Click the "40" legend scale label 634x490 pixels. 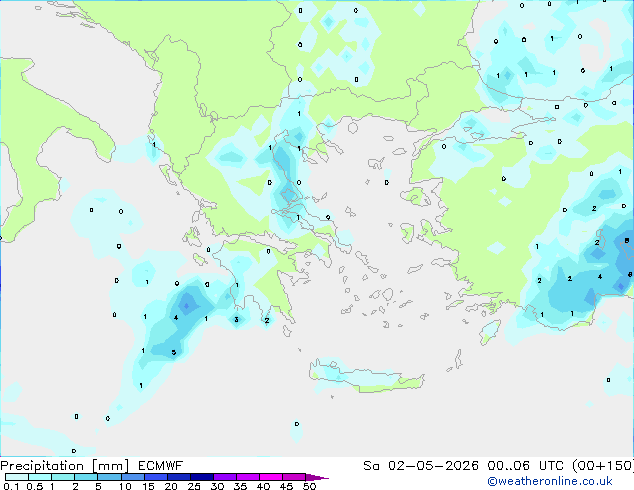click(x=263, y=486)
